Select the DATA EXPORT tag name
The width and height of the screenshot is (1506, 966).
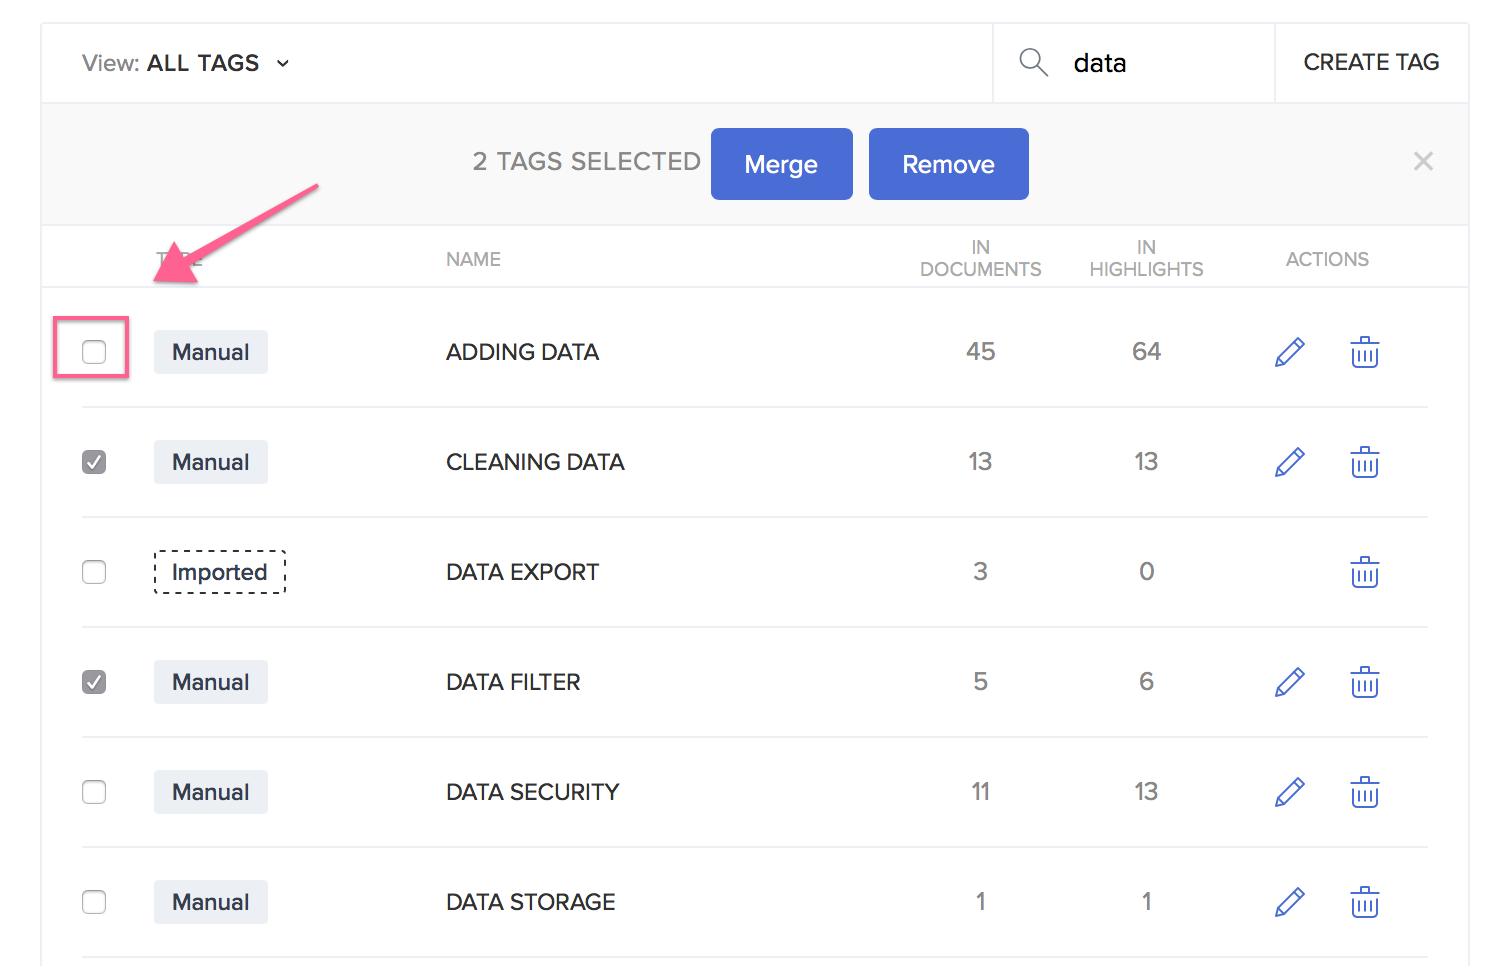[522, 572]
